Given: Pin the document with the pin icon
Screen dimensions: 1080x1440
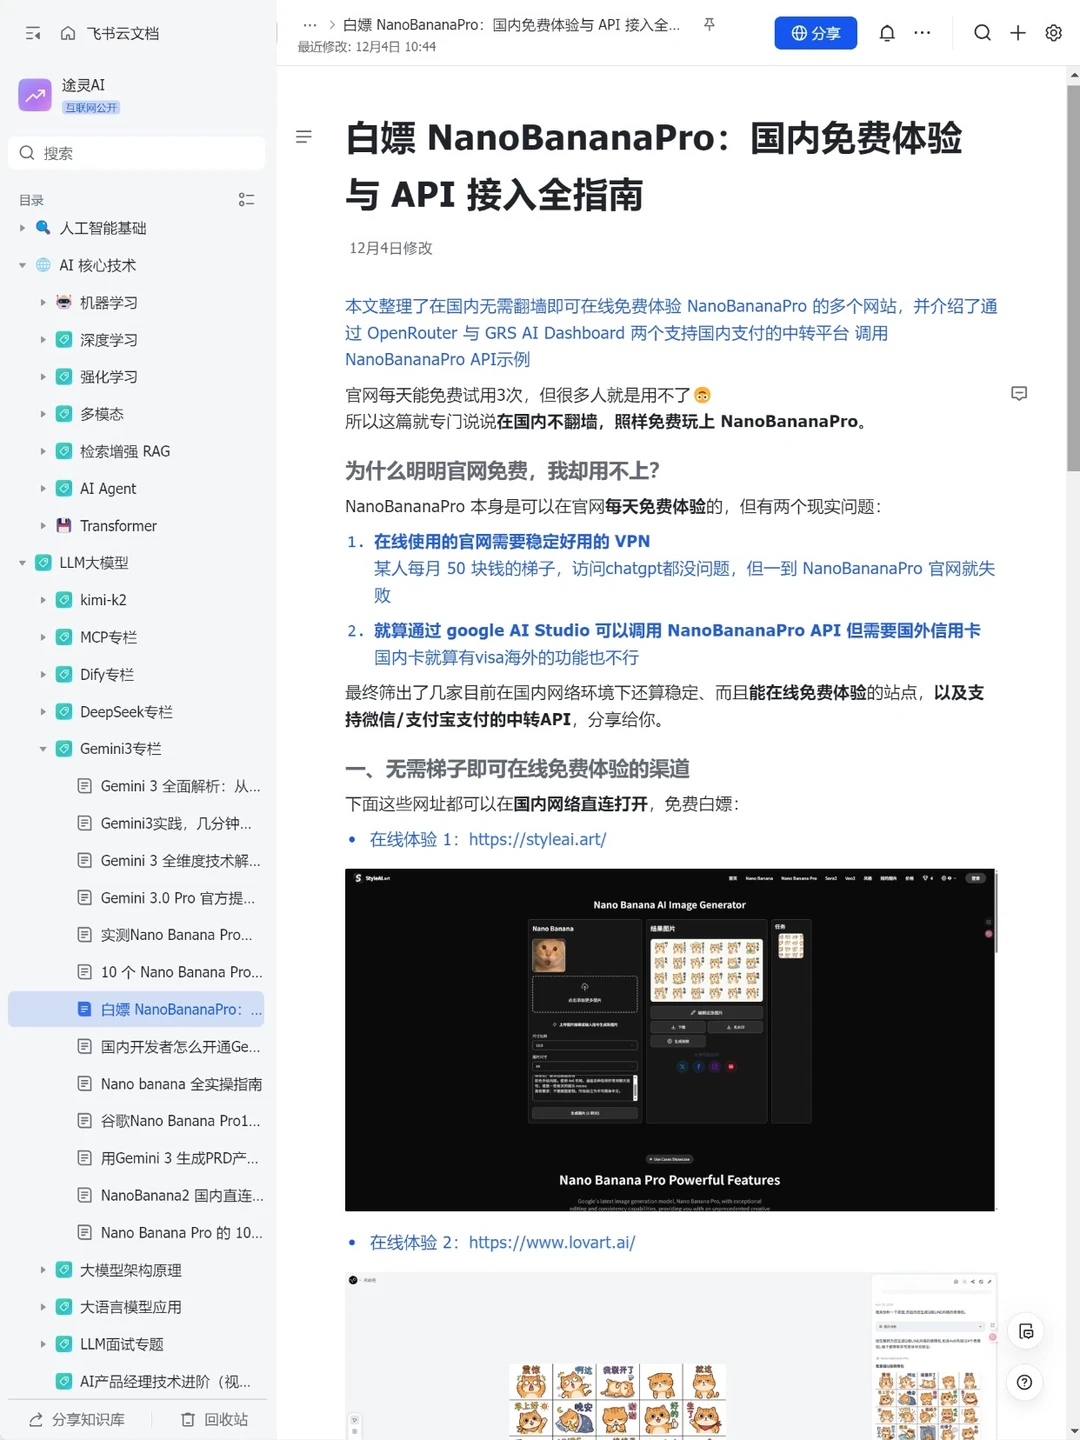Looking at the screenshot, I should point(709,24).
